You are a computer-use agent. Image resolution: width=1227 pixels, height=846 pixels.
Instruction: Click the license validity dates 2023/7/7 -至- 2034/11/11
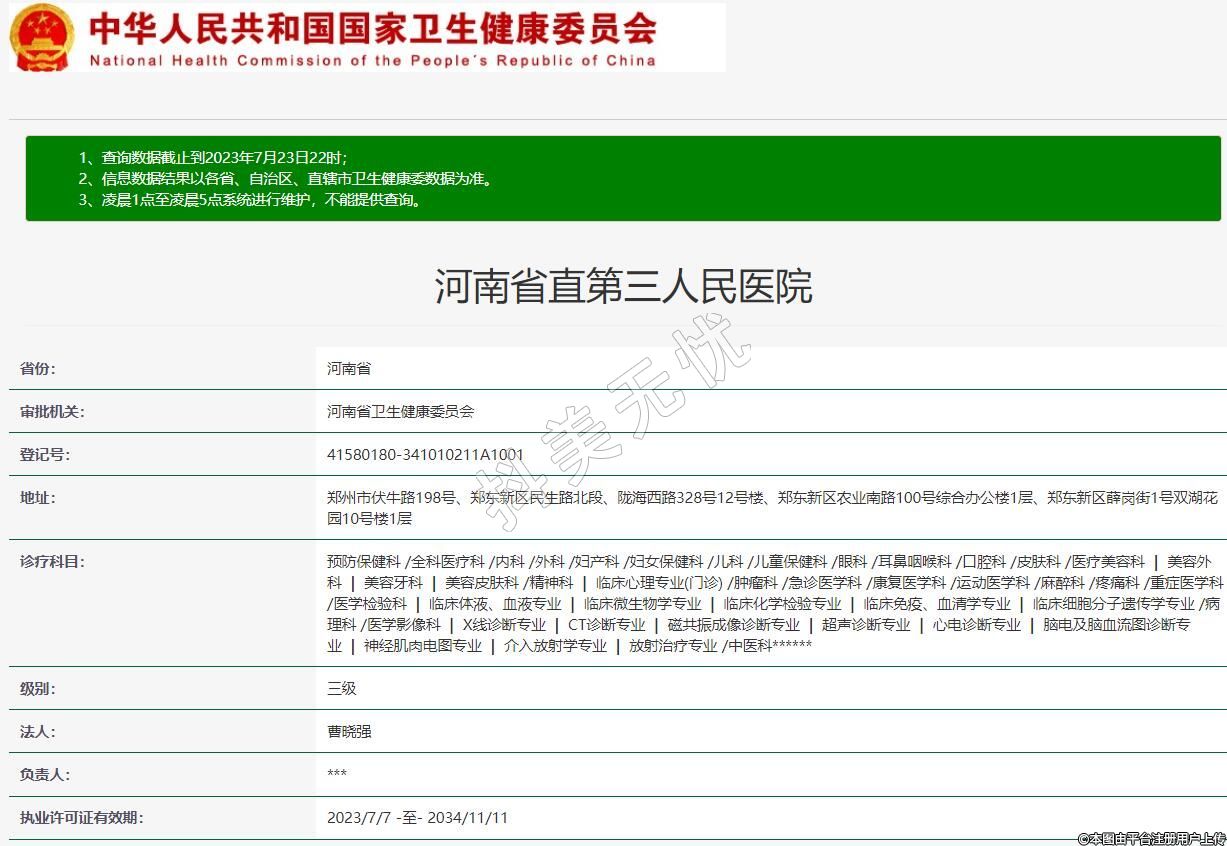417,817
